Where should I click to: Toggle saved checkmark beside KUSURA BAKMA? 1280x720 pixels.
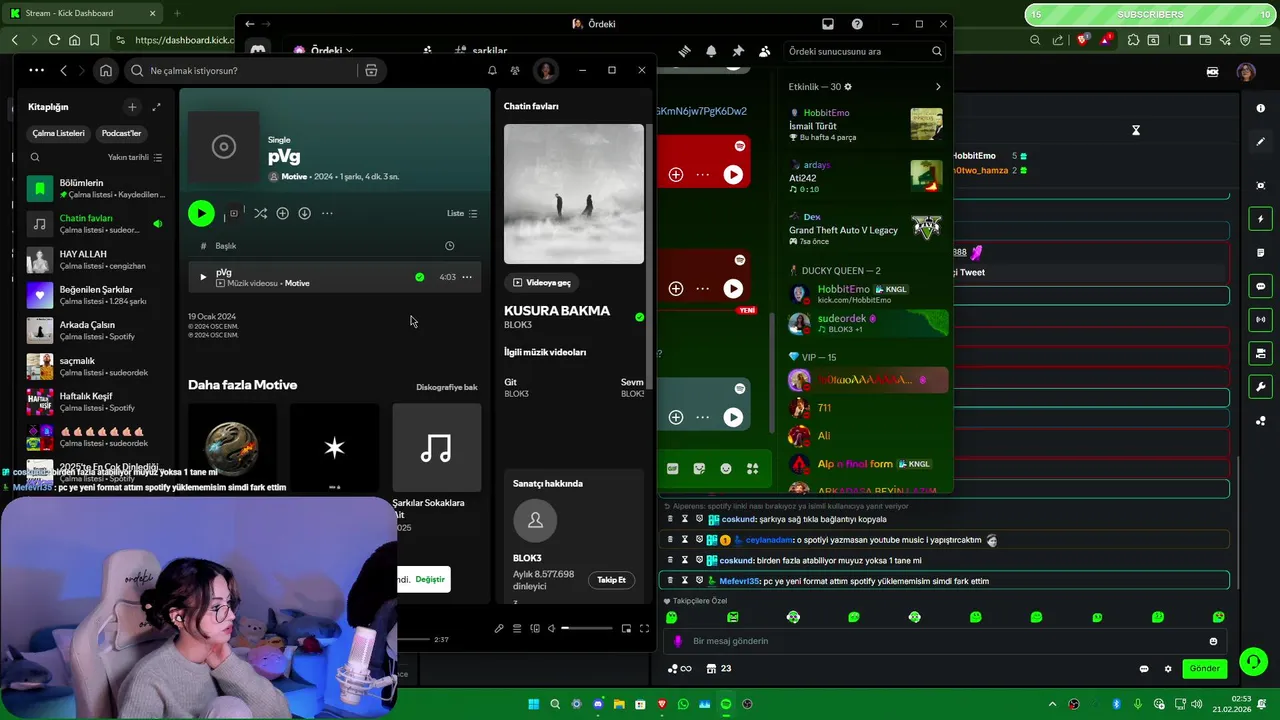point(639,317)
